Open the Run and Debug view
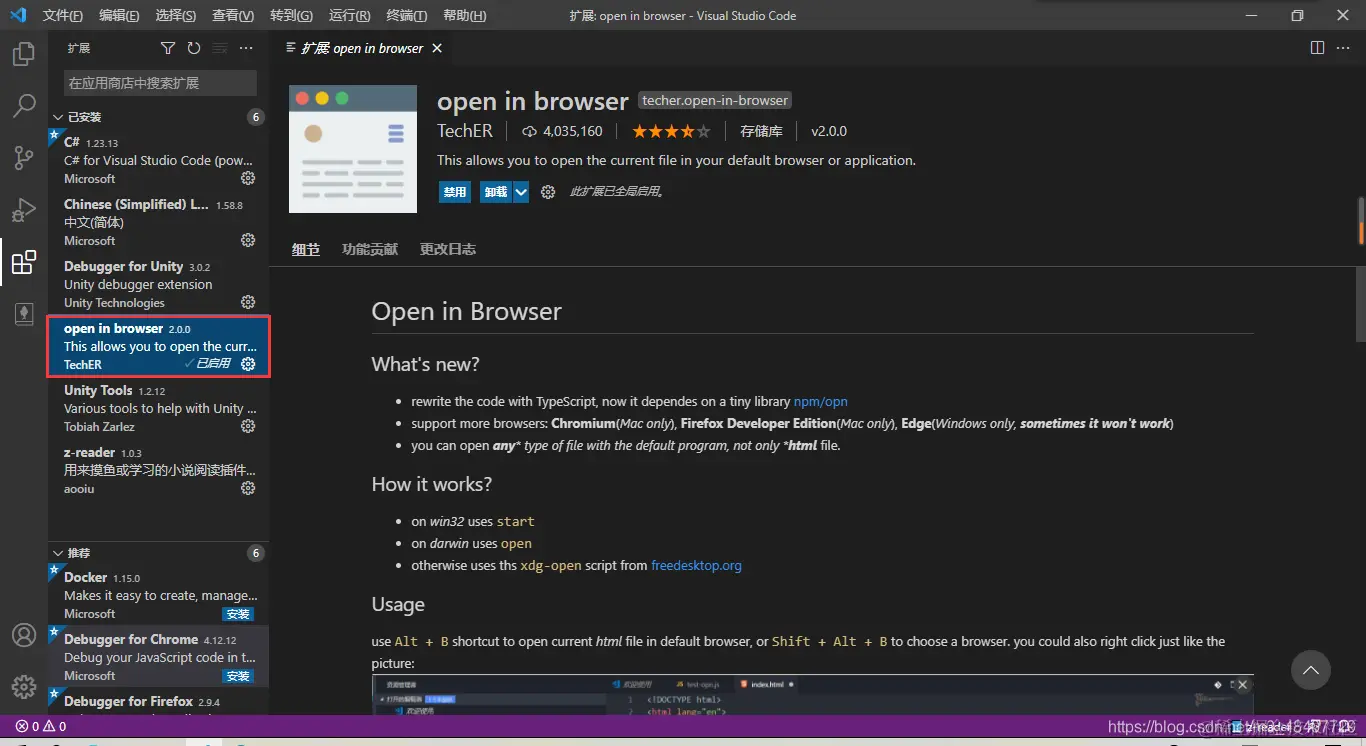Viewport: 1366px width, 746px height. point(24,210)
